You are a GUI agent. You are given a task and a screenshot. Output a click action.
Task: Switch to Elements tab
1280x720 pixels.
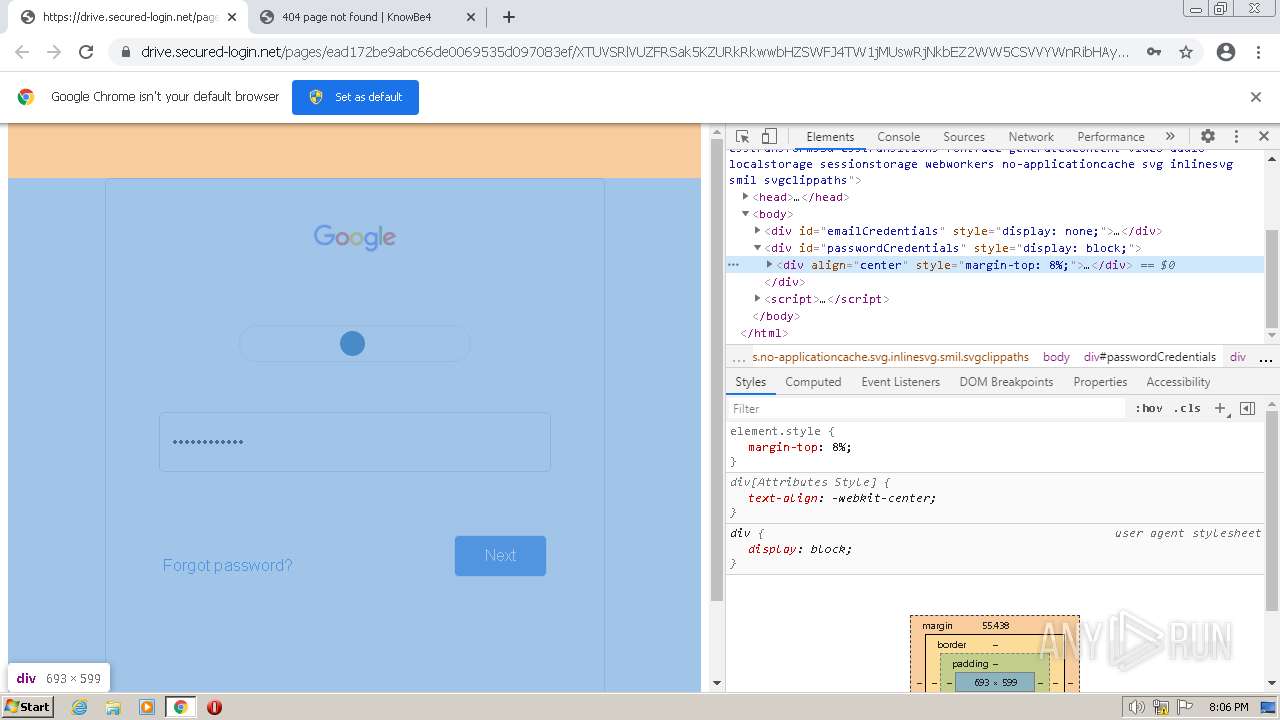(x=830, y=137)
